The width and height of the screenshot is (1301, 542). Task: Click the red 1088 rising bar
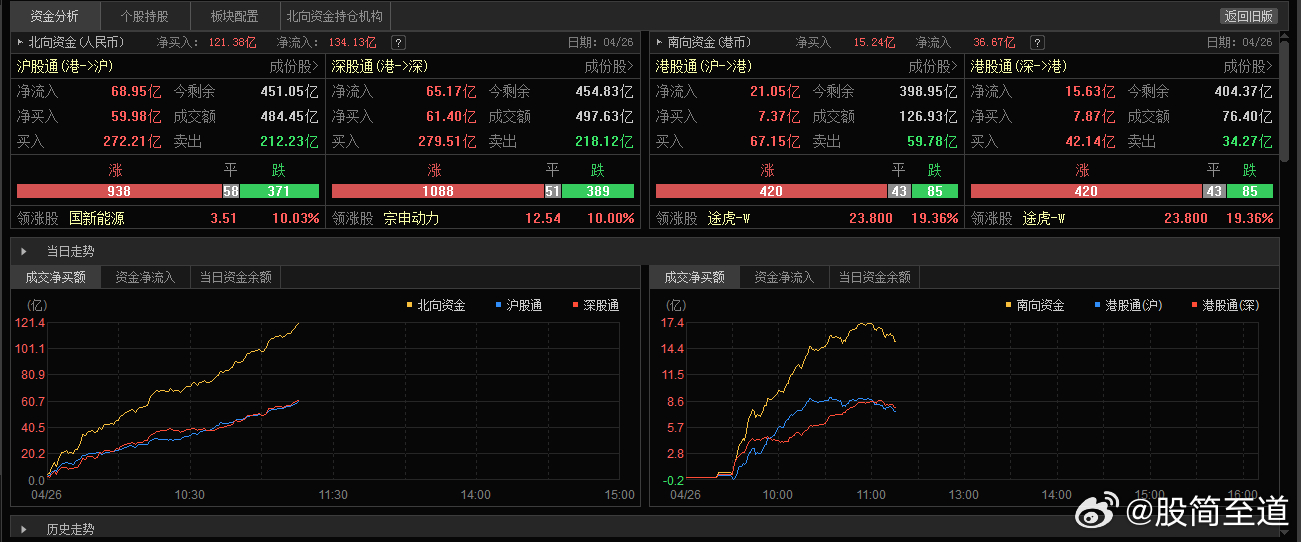pyautogui.click(x=437, y=191)
